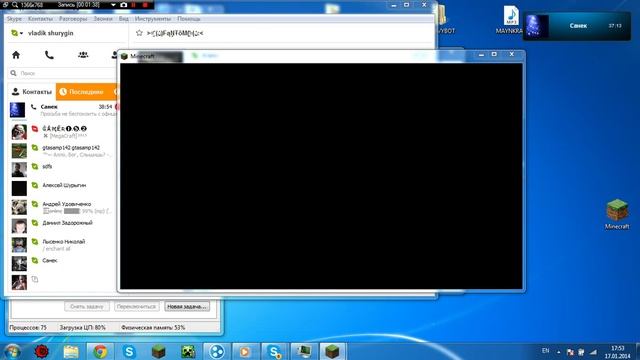Click the screenshot camera icon on the recorder bar
640x360 pixels.
tap(123, 5)
